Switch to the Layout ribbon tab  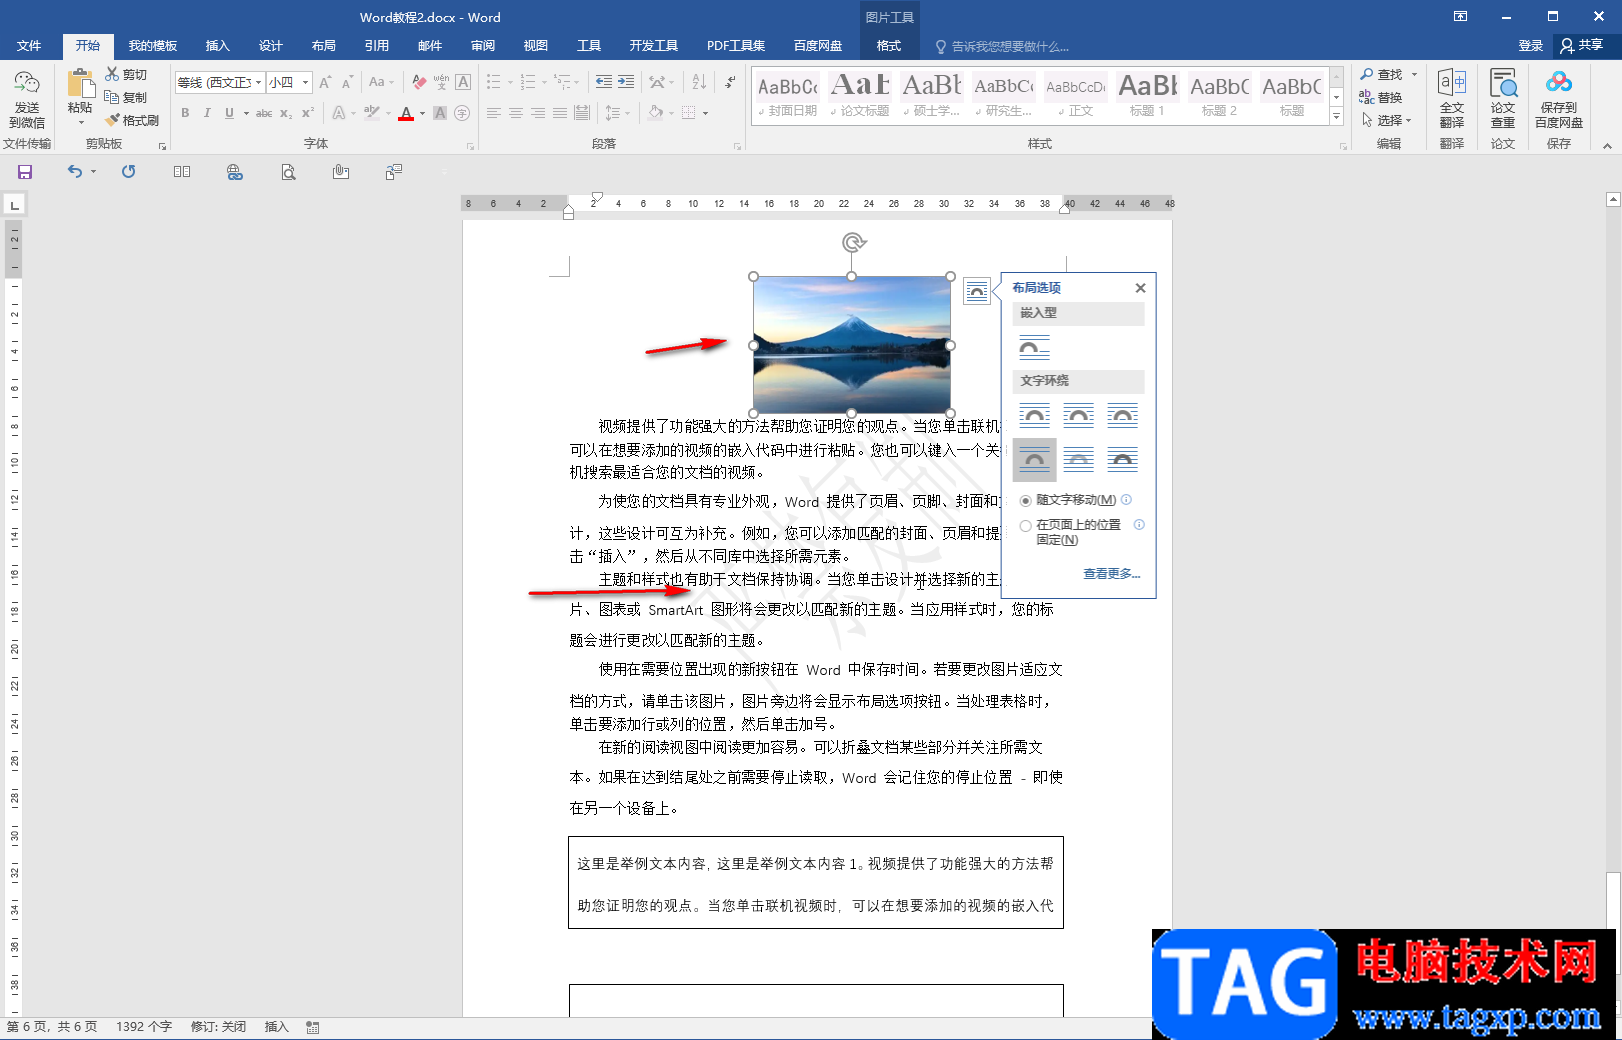pyautogui.click(x=323, y=46)
